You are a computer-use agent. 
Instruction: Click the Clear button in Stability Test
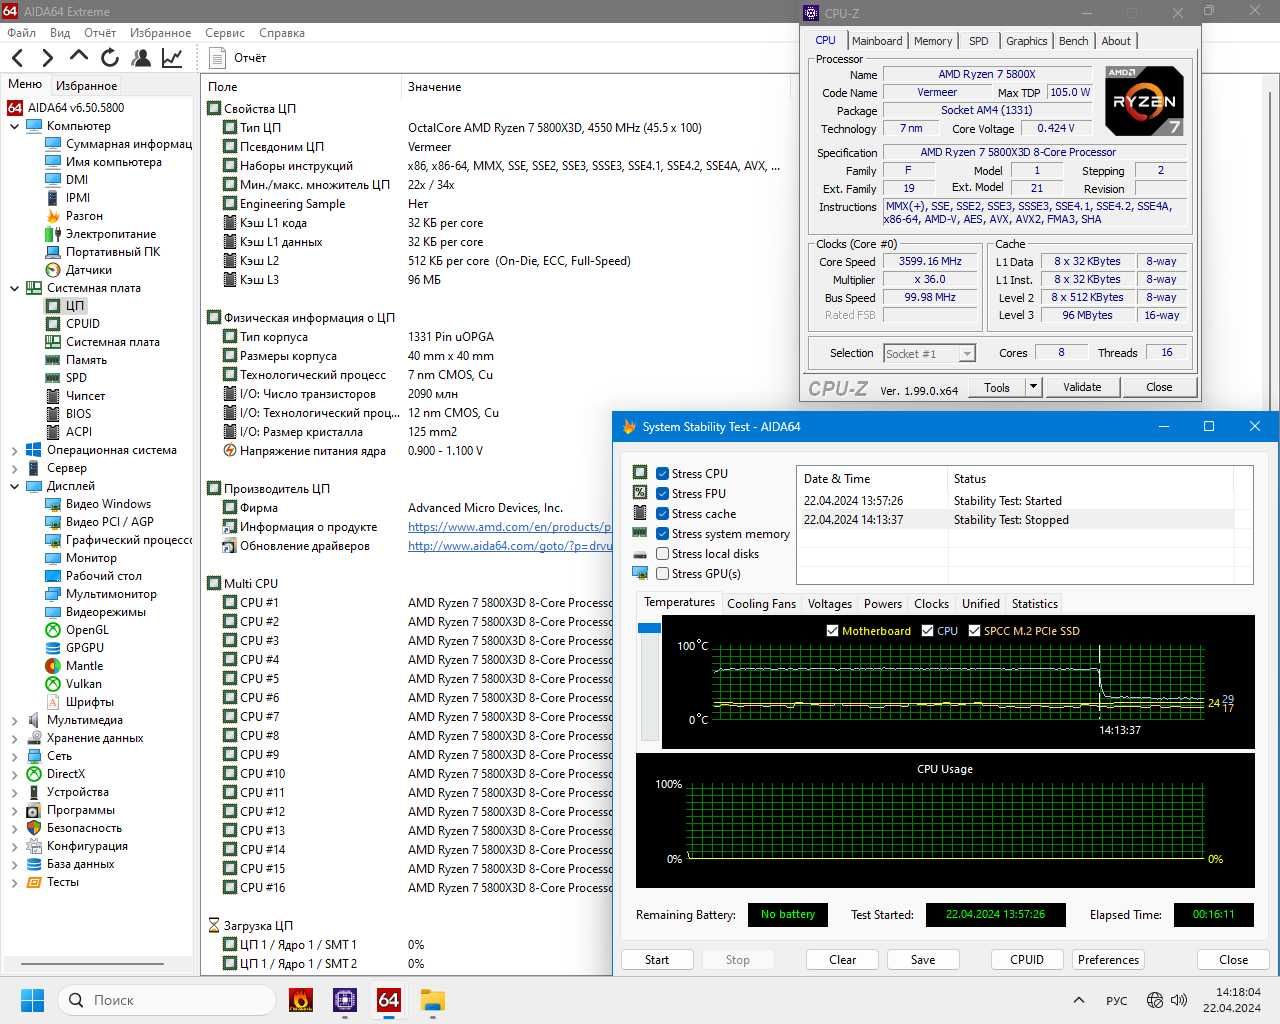pos(842,959)
